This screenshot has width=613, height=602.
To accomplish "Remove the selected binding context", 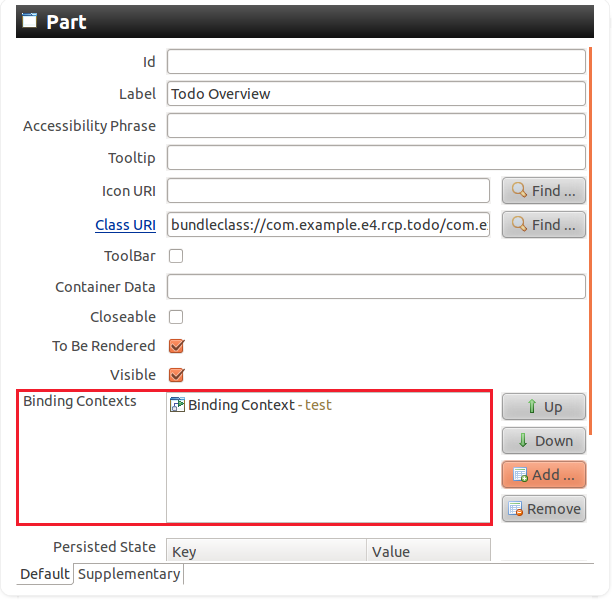I will pos(543,509).
